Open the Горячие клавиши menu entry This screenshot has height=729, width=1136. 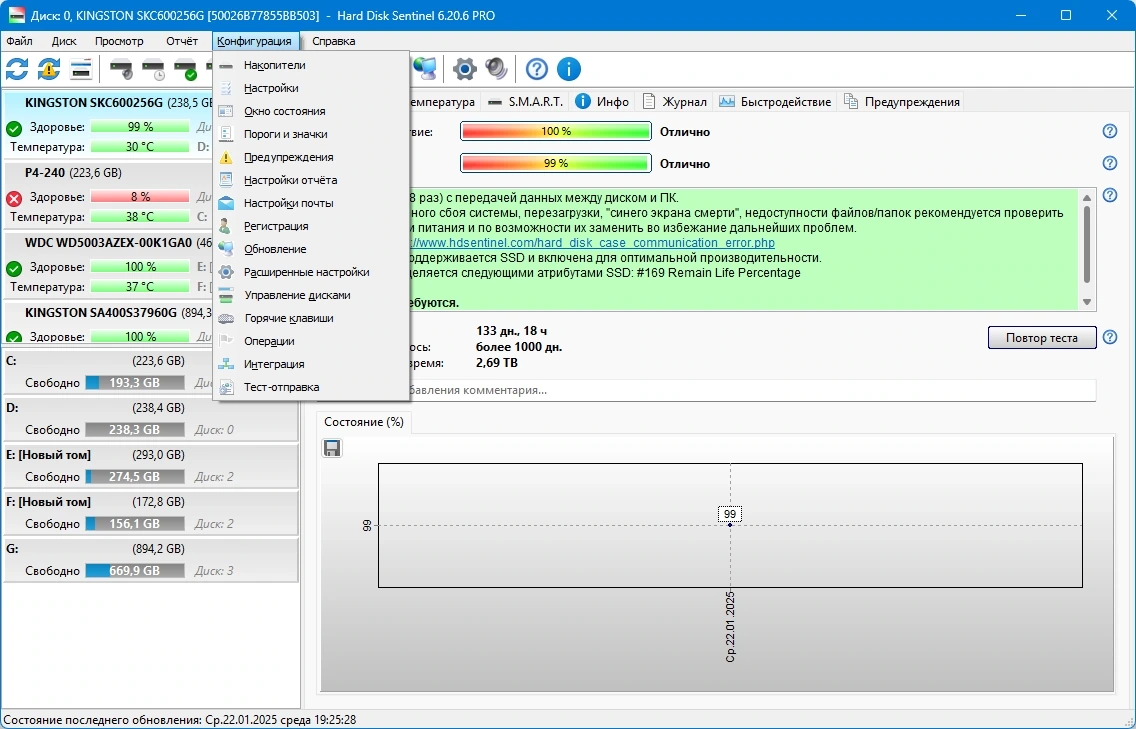tap(311, 318)
